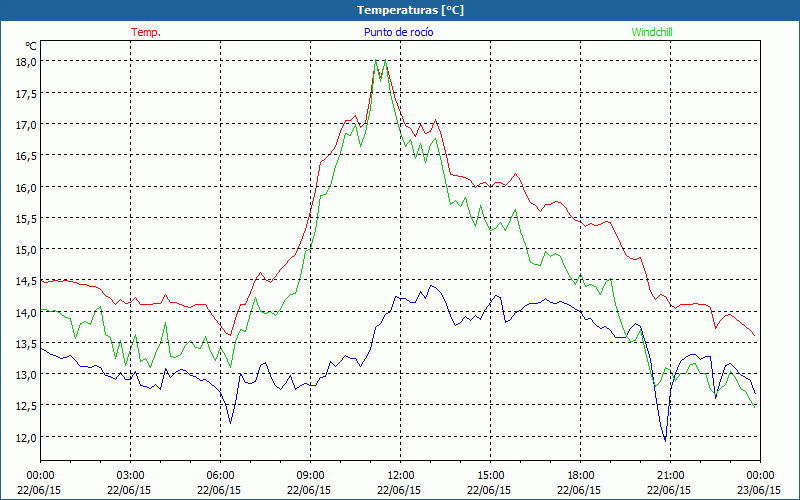Click the 23/06/15 date label
This screenshot has width=800, height=500.
point(759,490)
